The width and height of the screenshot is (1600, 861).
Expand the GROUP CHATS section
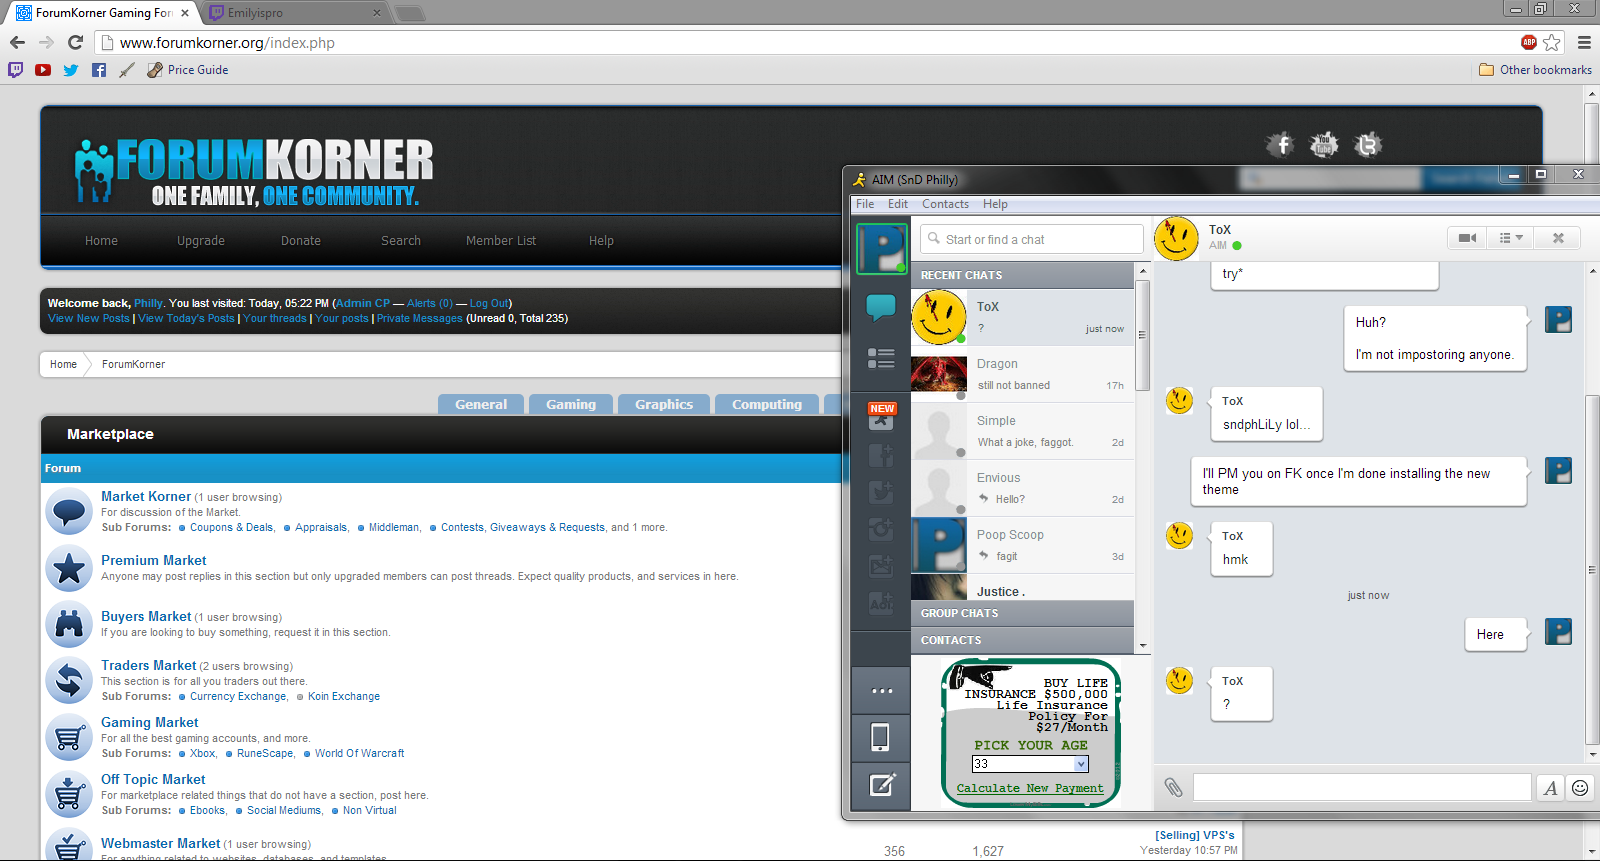(1022, 613)
